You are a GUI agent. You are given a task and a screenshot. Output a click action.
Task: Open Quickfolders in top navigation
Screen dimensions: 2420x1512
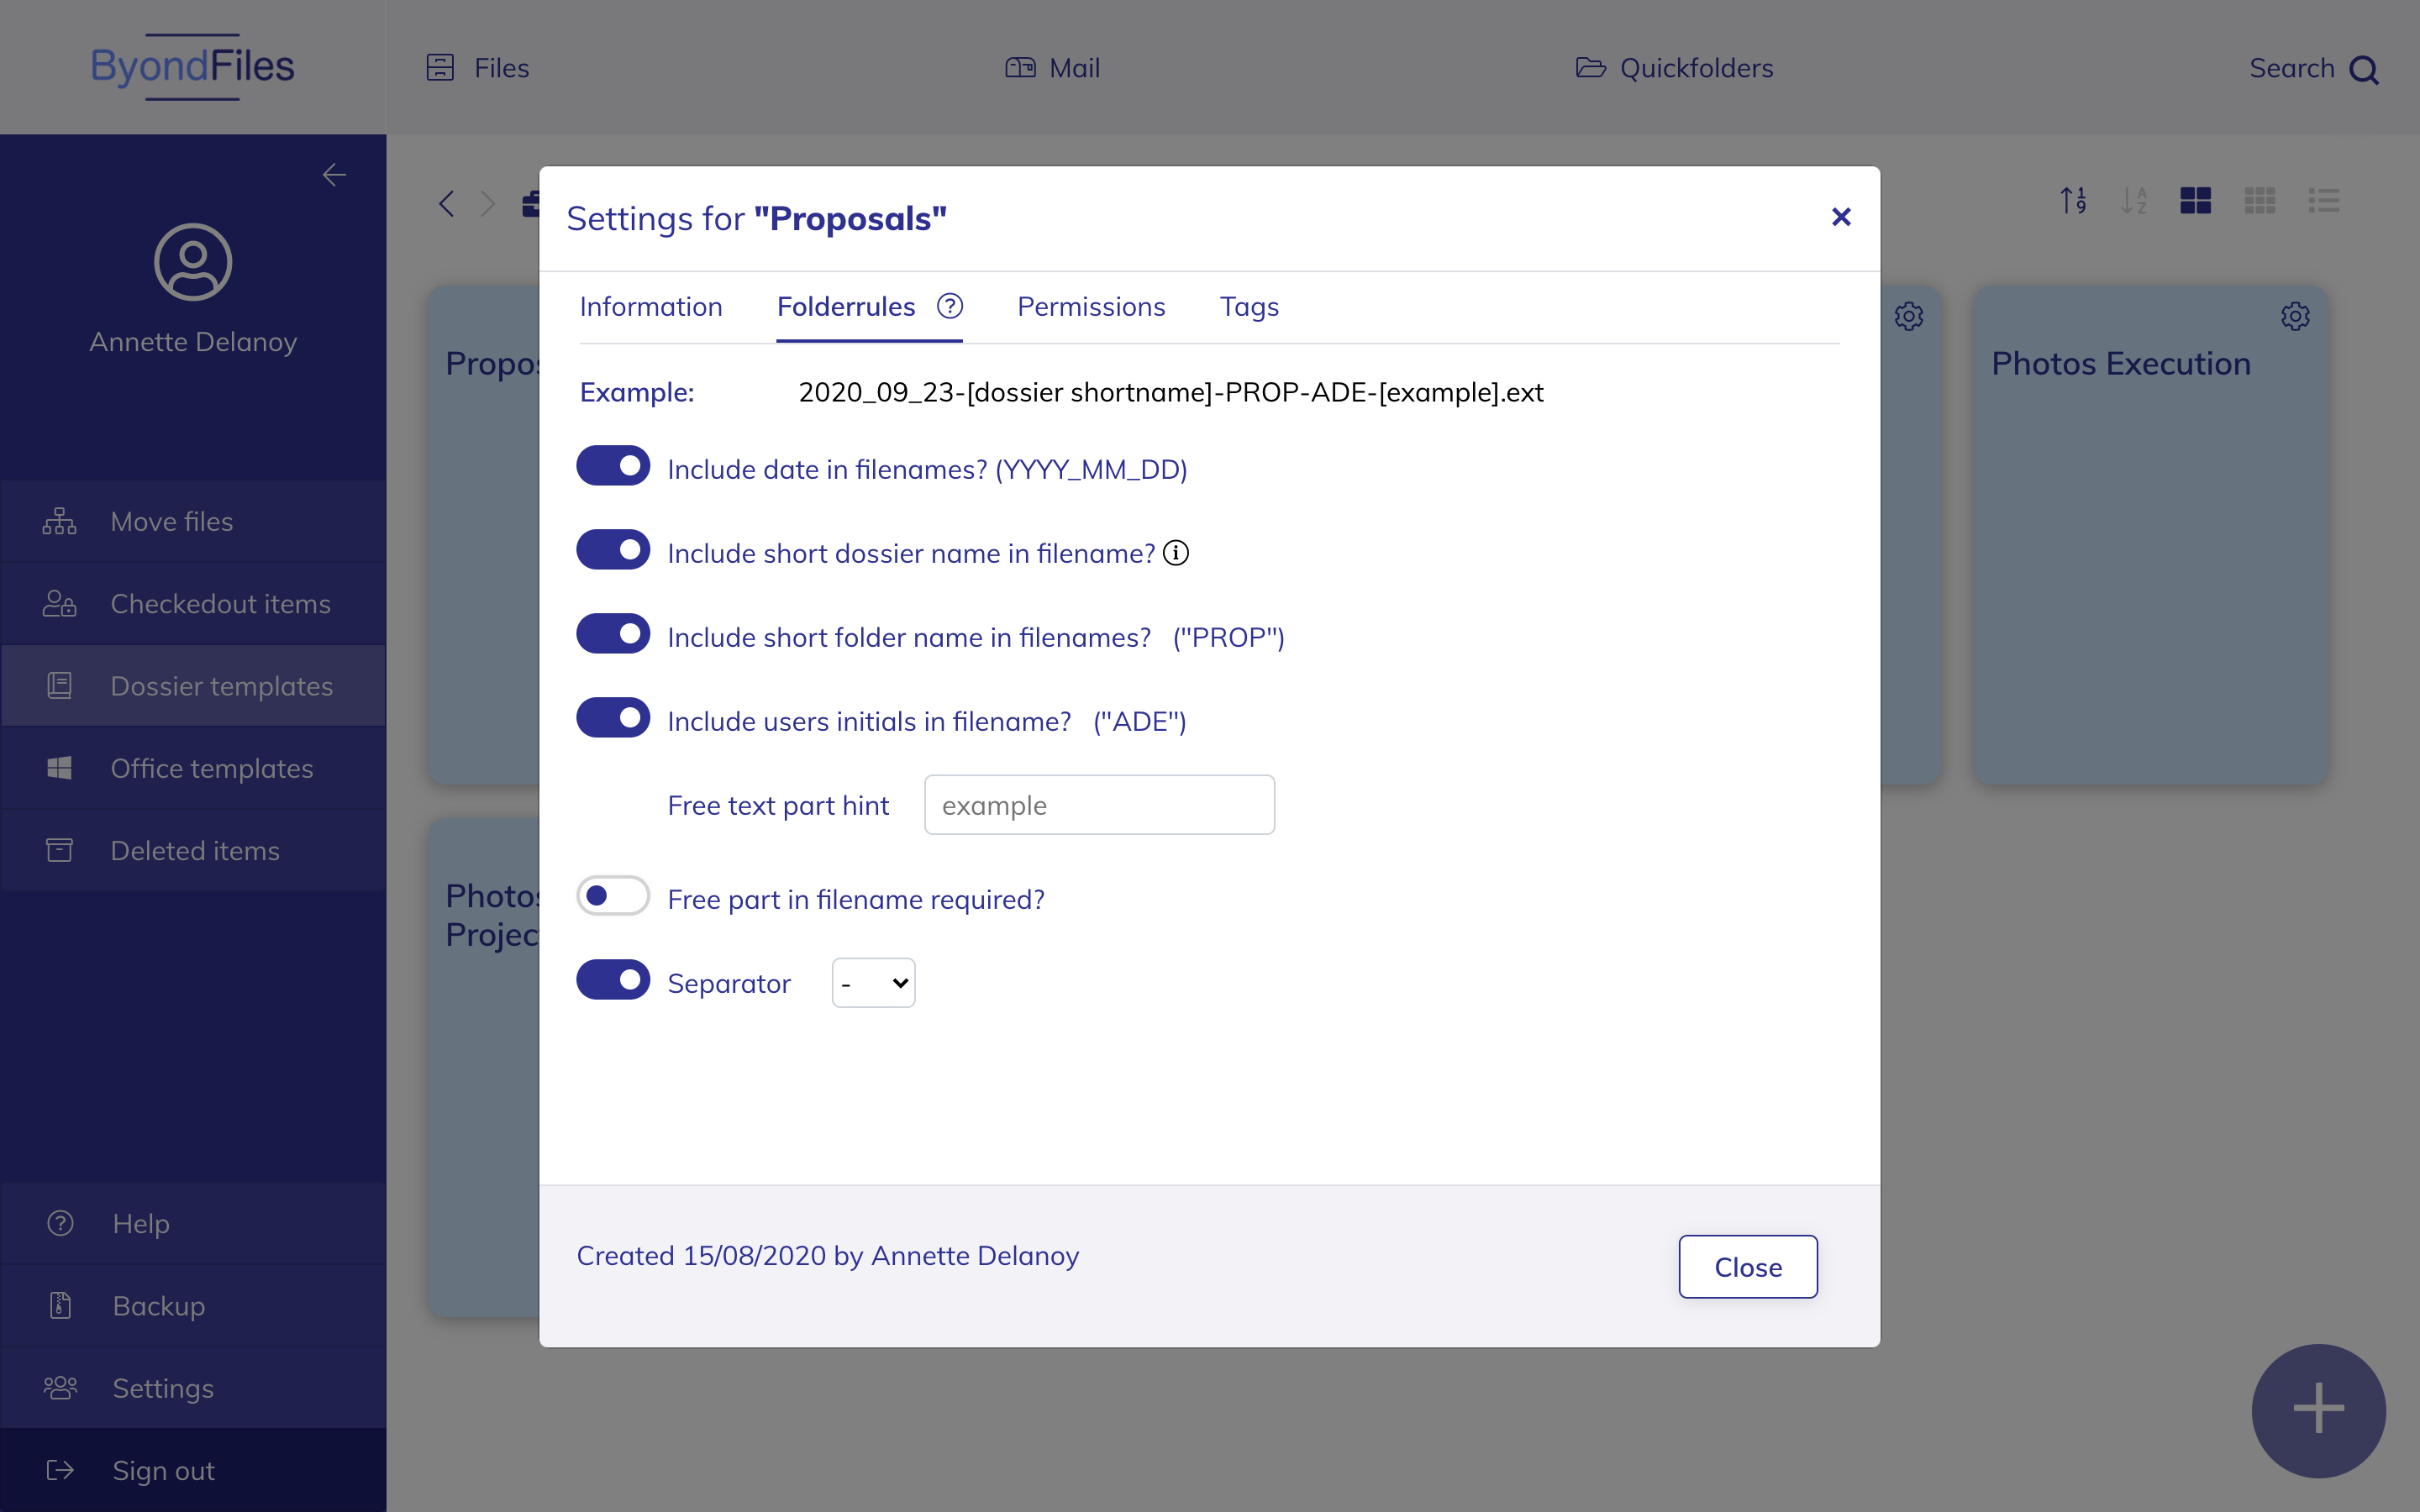[x=1675, y=68]
